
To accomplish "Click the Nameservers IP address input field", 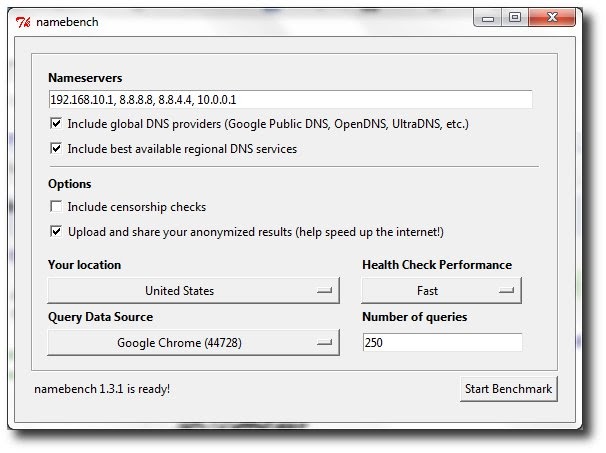I will 291,100.
